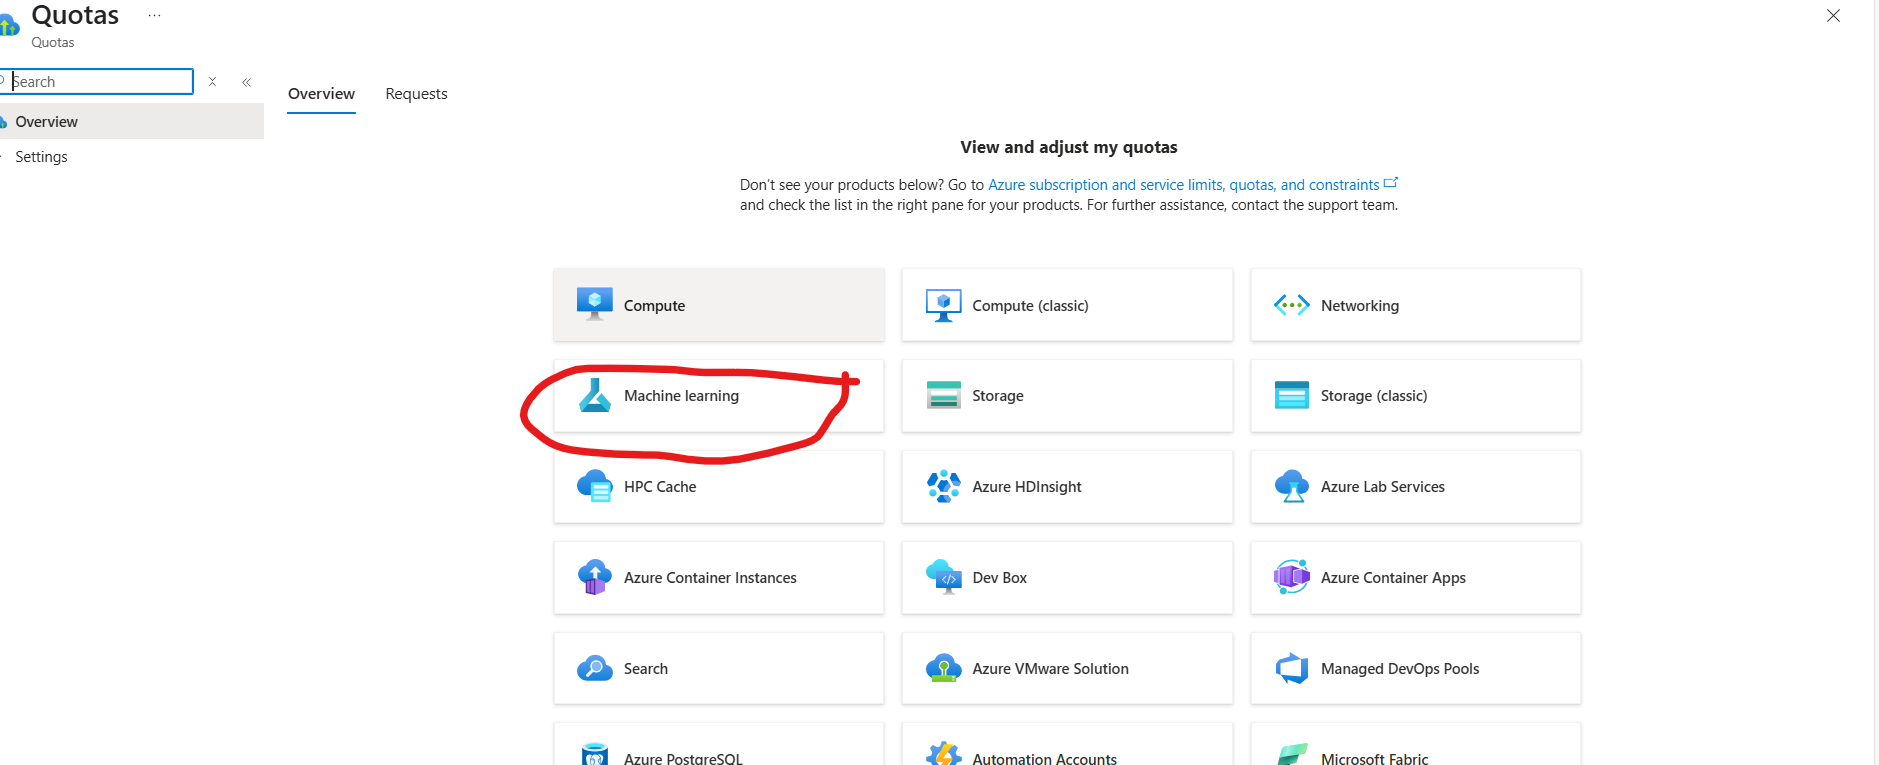This screenshot has height=765, width=1879.
Task: Open the Networking quota card
Action: [1415, 305]
